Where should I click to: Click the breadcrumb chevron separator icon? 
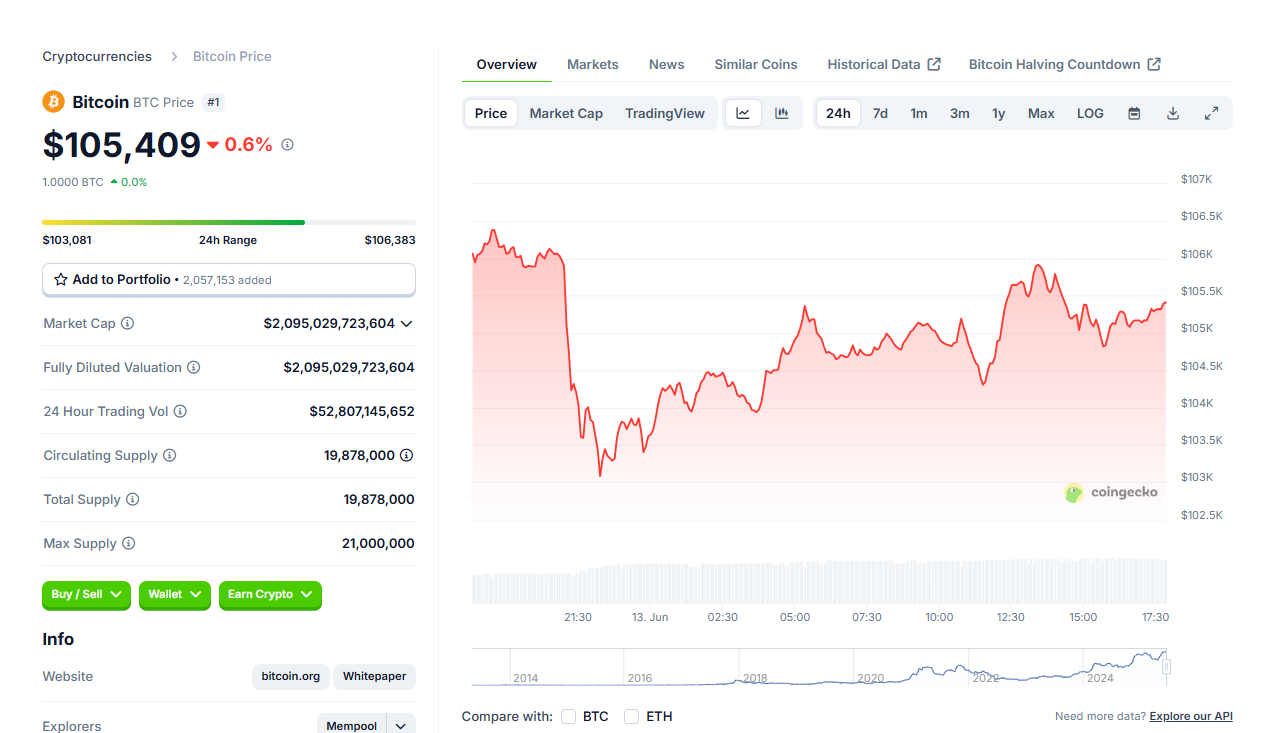pos(173,57)
